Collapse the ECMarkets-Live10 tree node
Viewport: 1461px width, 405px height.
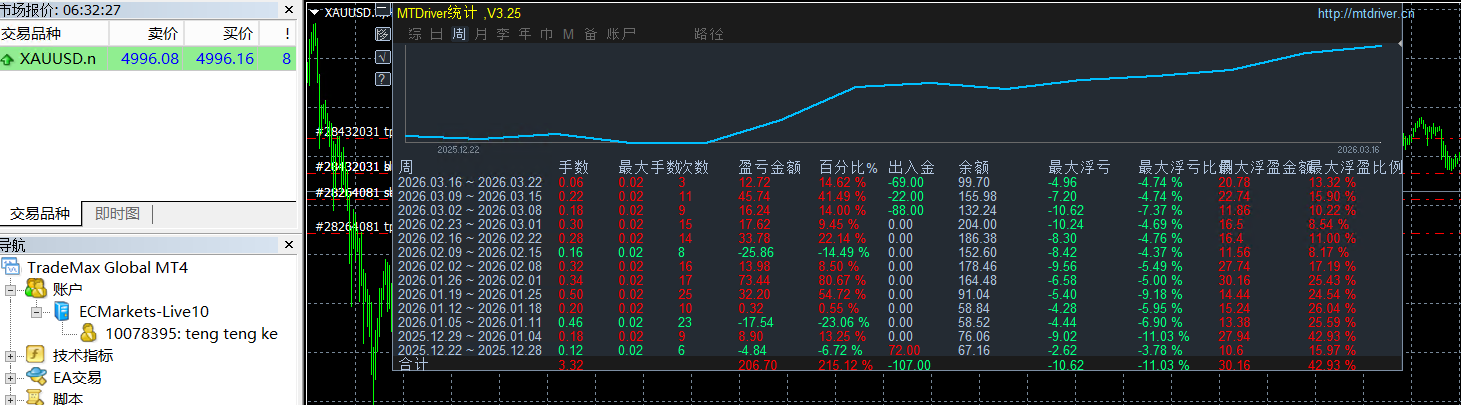tap(37, 311)
